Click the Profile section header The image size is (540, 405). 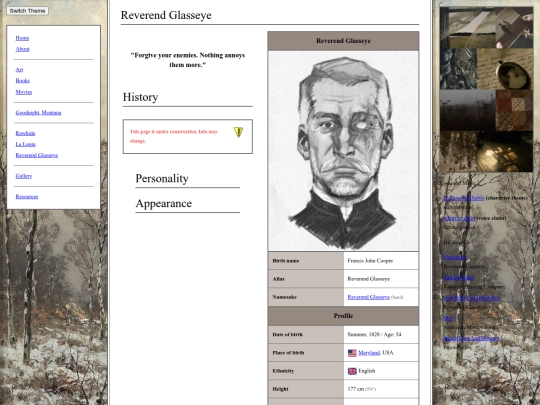point(343,316)
